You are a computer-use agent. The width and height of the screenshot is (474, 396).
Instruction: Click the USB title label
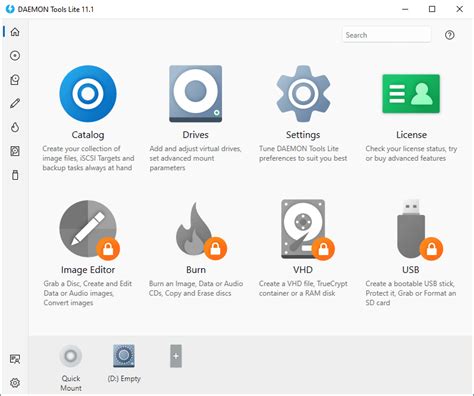pyautogui.click(x=411, y=270)
